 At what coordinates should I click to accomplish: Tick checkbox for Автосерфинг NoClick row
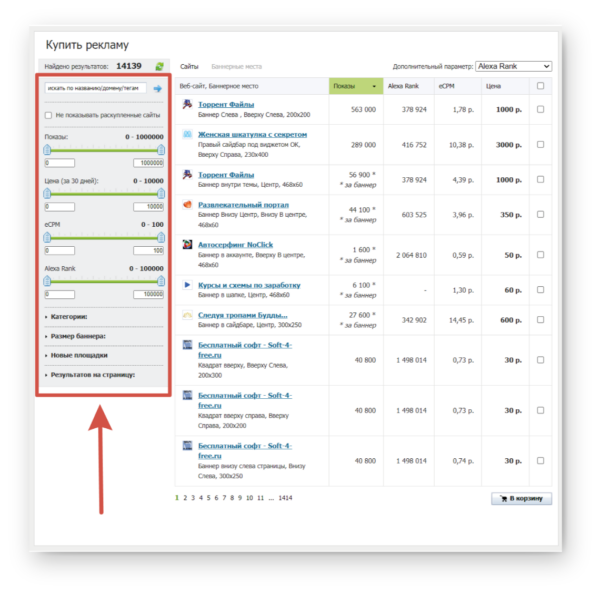(x=540, y=255)
